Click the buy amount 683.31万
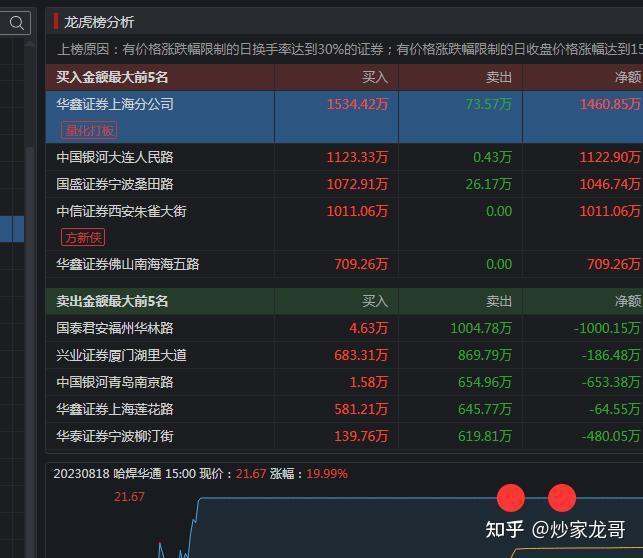 361,355
